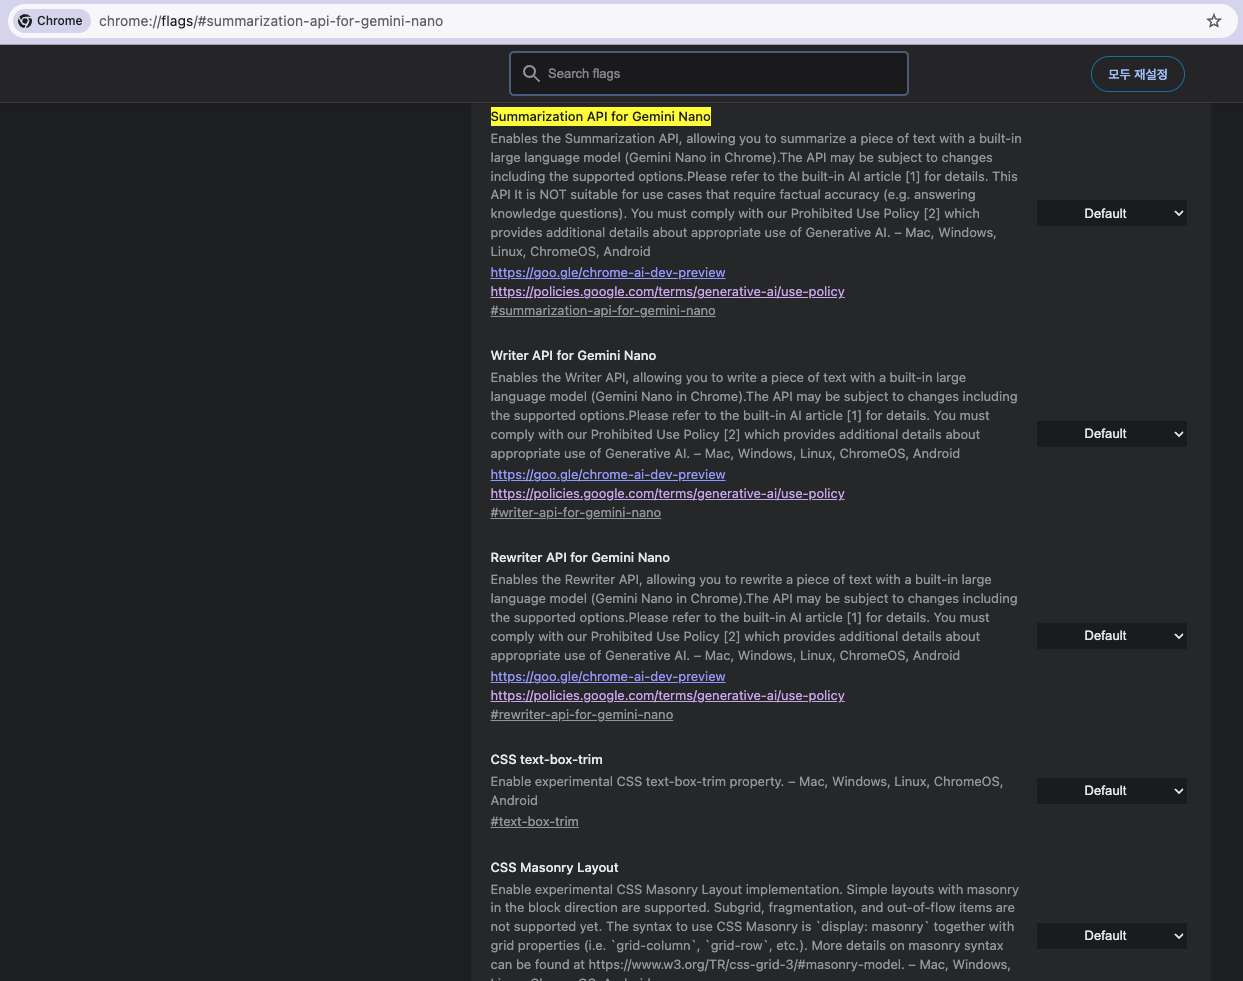Image resolution: width=1243 pixels, height=981 pixels.
Task: Open generative-ai use-policy link under Summarization API
Action: point(667,292)
